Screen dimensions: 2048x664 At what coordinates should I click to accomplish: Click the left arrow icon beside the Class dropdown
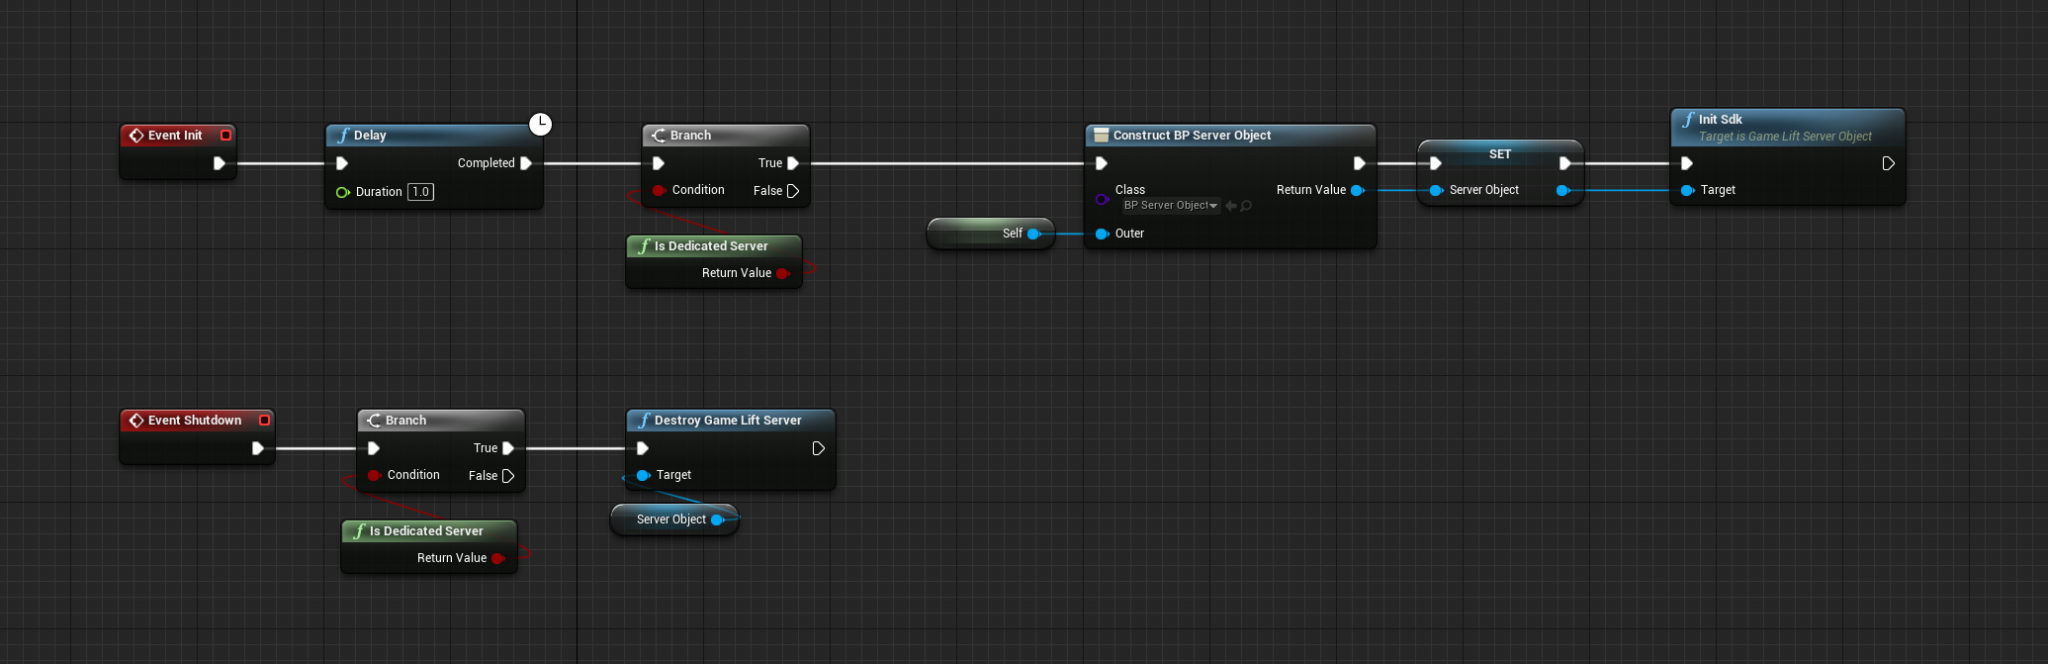click(x=1231, y=206)
